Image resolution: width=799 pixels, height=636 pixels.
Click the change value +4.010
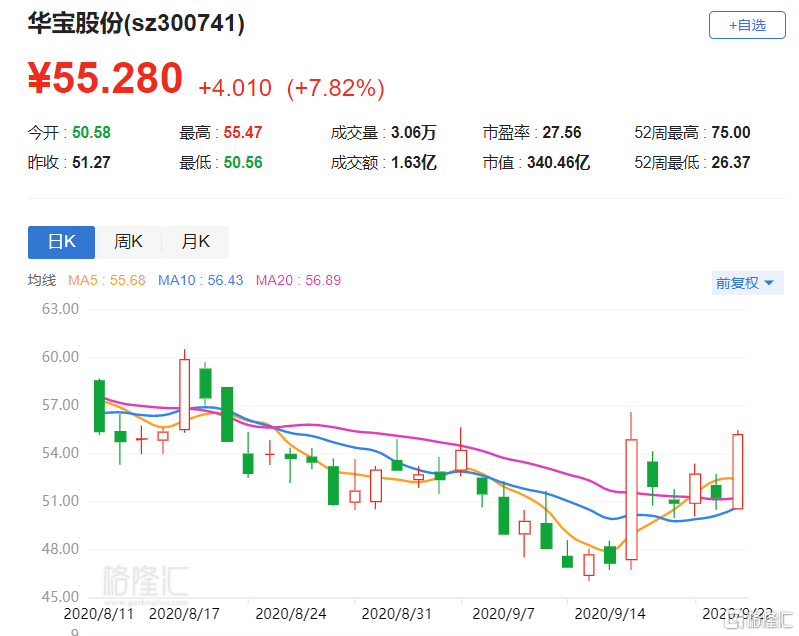tap(235, 88)
